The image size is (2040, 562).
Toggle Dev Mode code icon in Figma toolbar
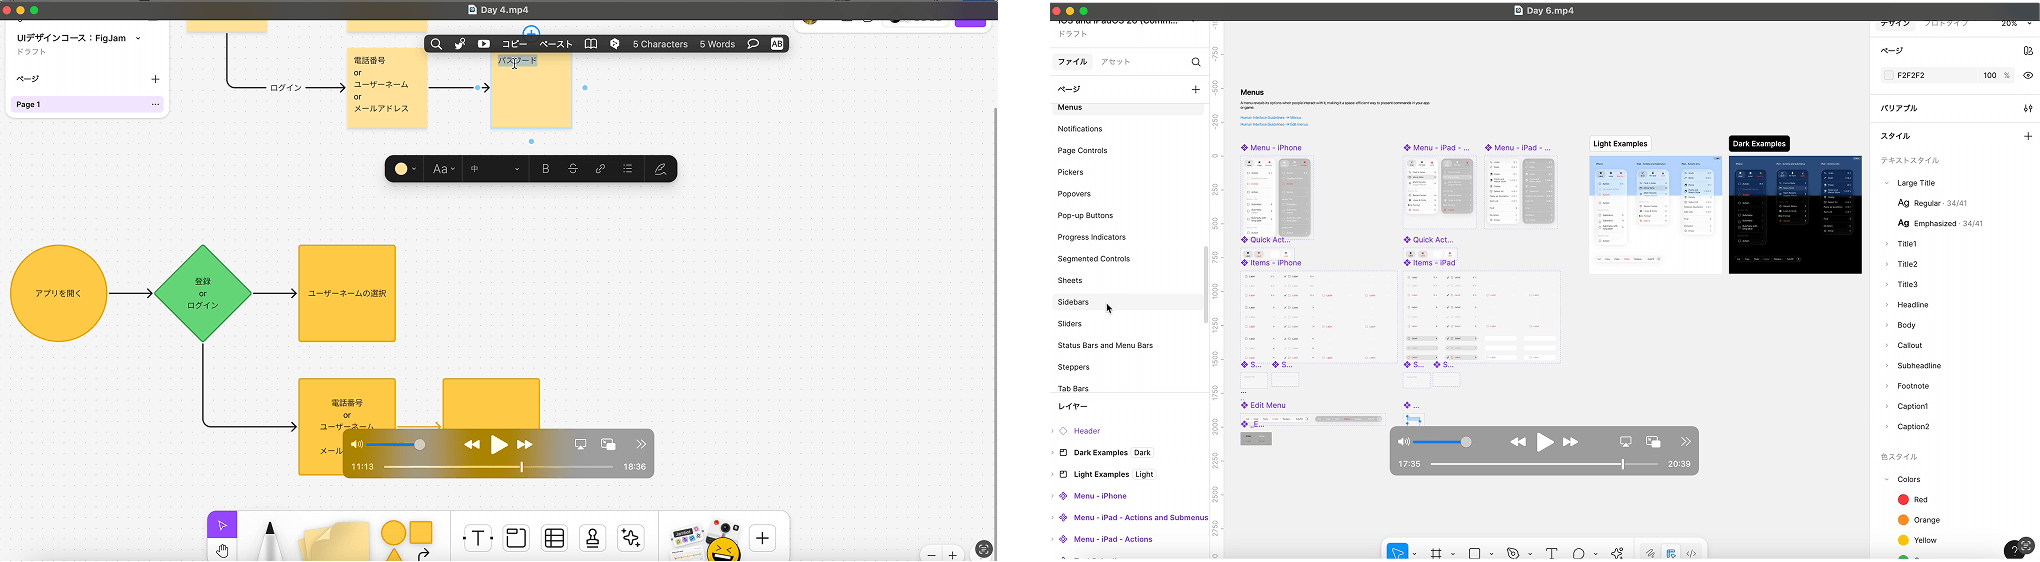pyautogui.click(x=1692, y=553)
